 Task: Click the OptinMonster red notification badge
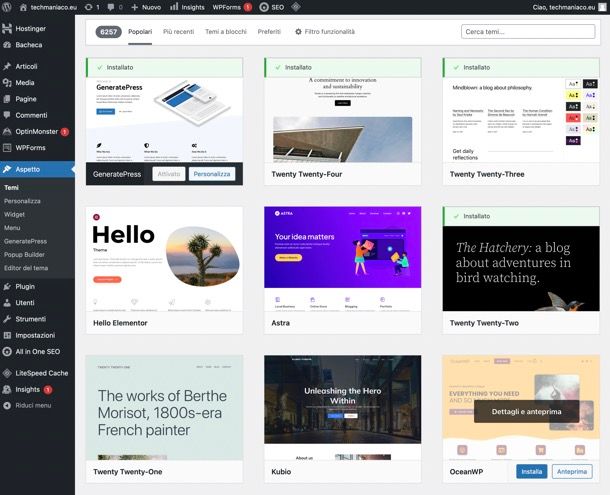click(65, 132)
